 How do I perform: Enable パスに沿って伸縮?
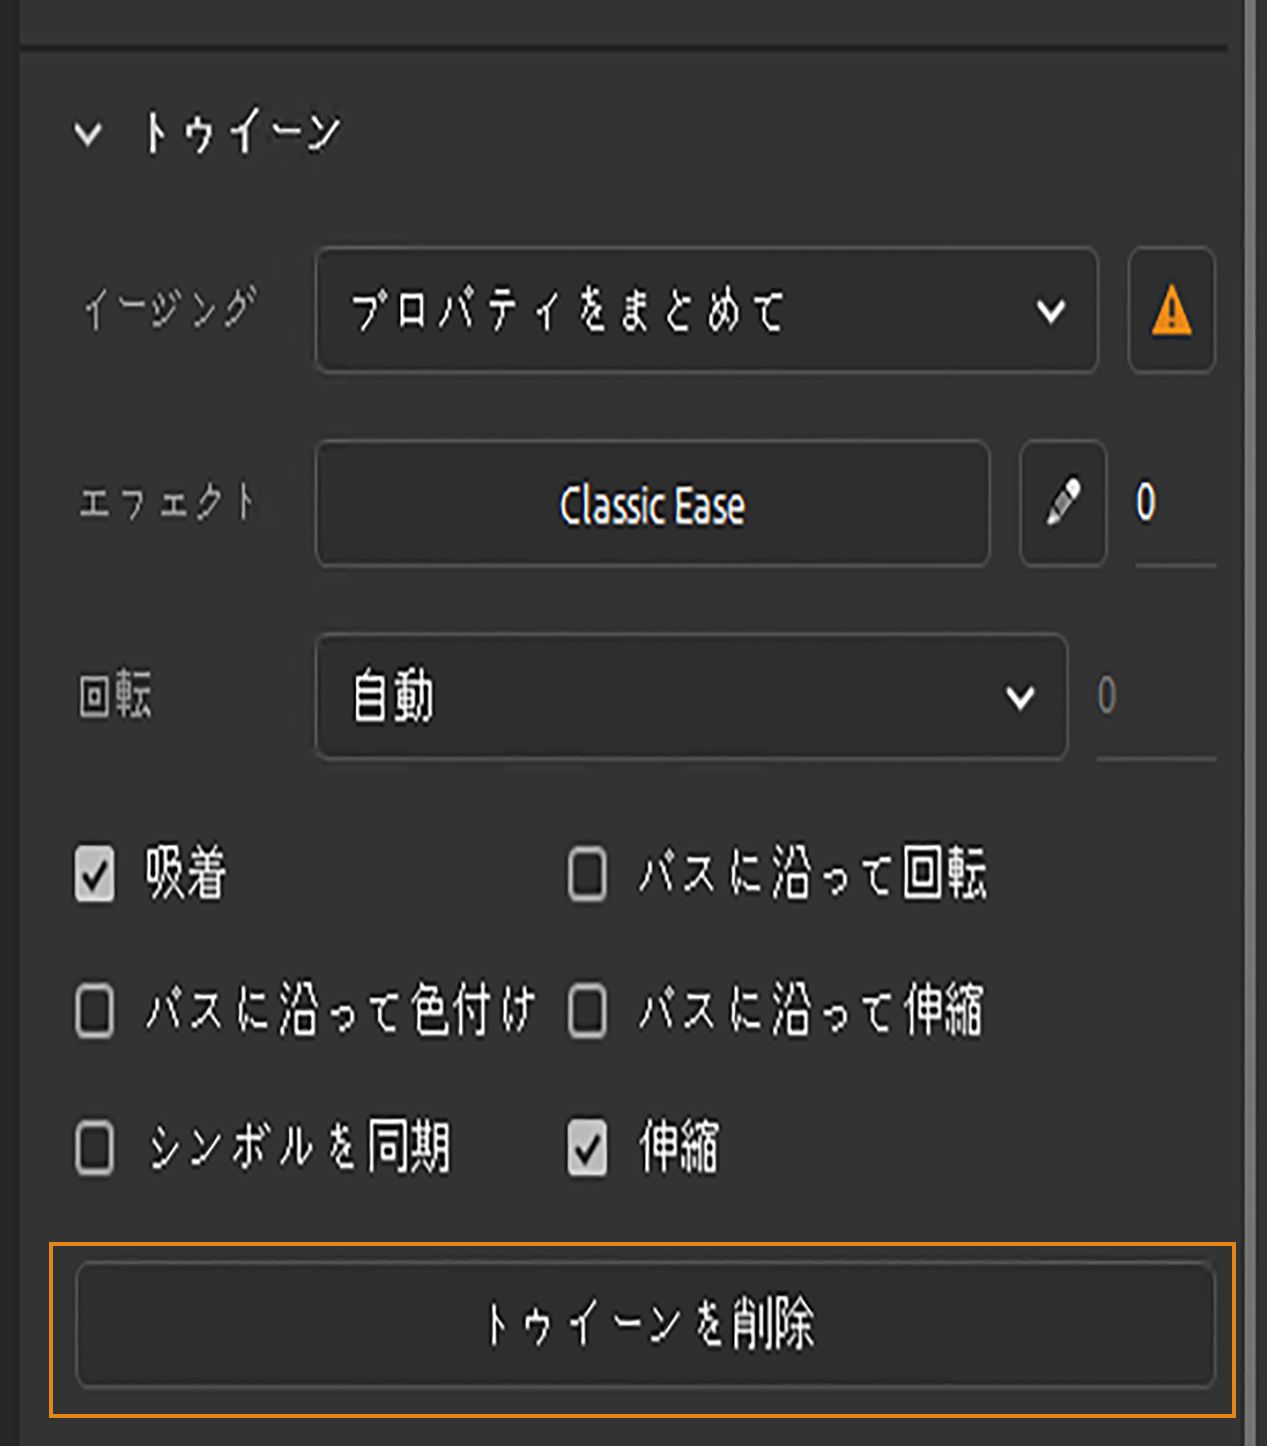coord(586,1012)
